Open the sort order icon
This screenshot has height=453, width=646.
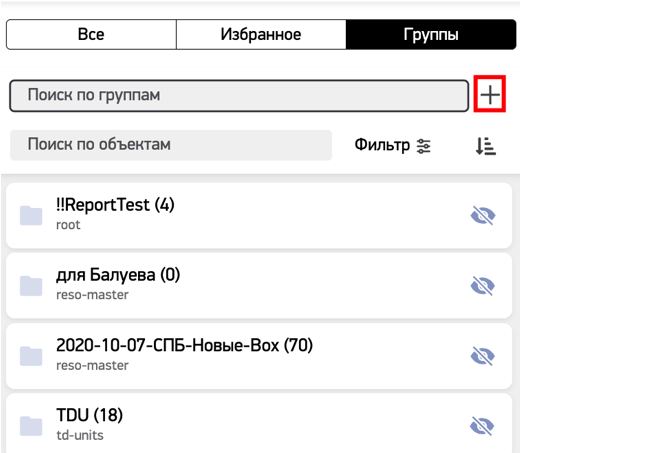tap(485, 146)
